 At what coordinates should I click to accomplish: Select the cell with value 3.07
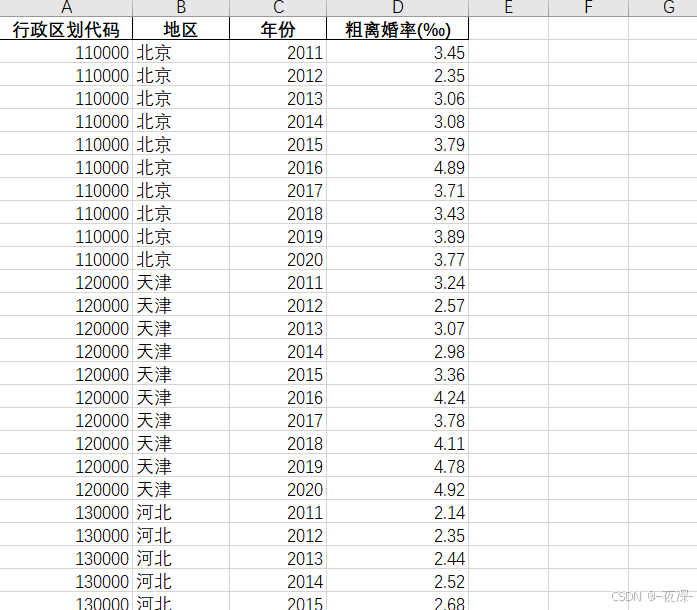click(398, 329)
